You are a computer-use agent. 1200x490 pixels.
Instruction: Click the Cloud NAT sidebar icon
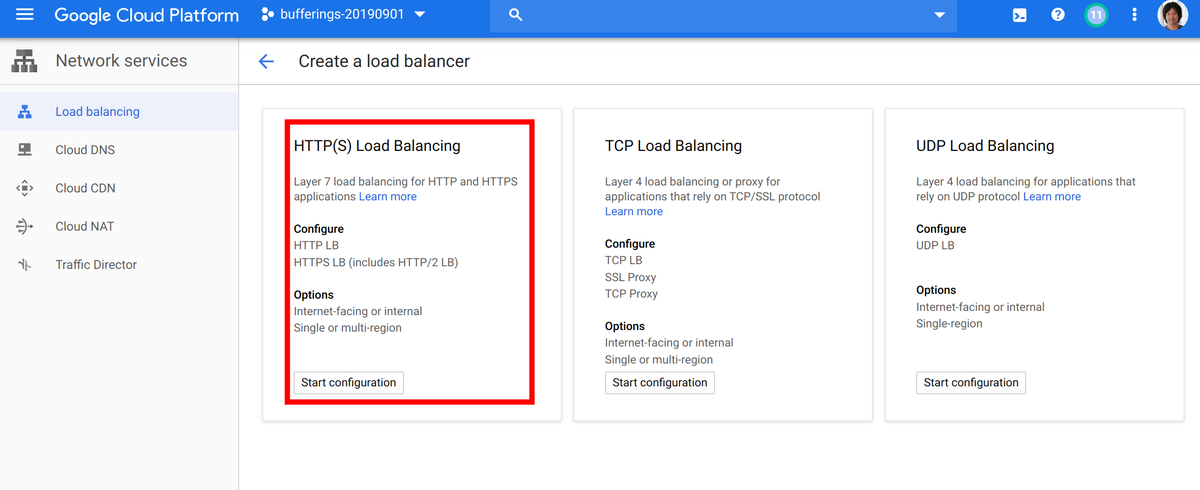pyautogui.click(x=25, y=226)
